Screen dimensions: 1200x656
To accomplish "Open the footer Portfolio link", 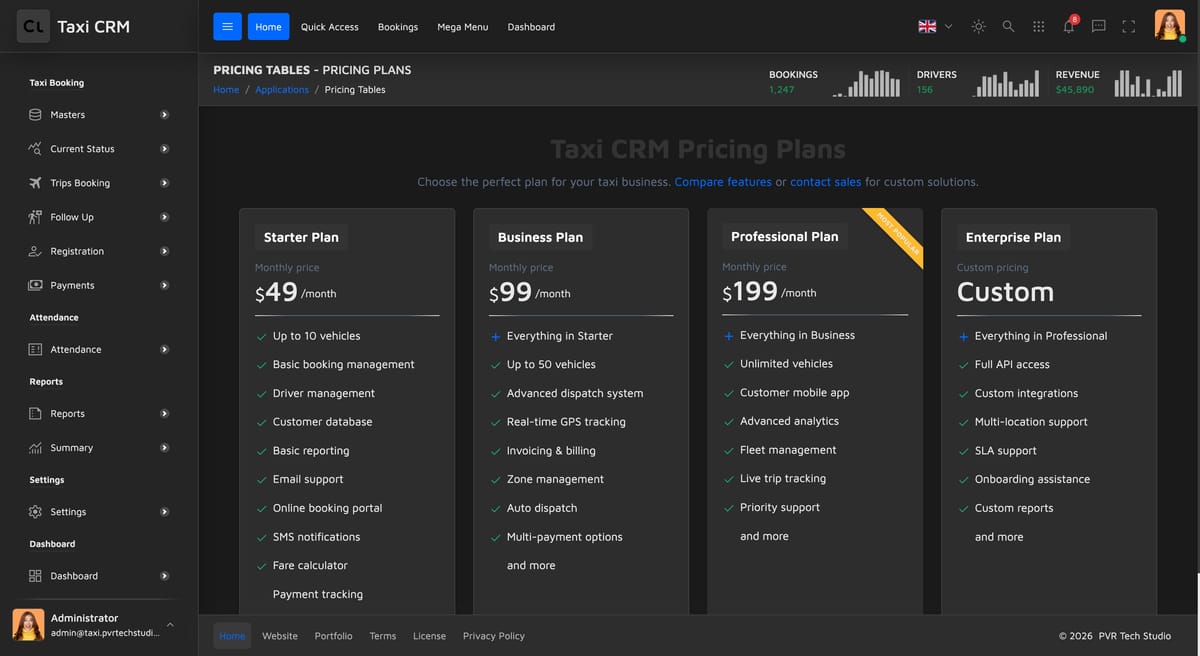I will [x=333, y=636].
